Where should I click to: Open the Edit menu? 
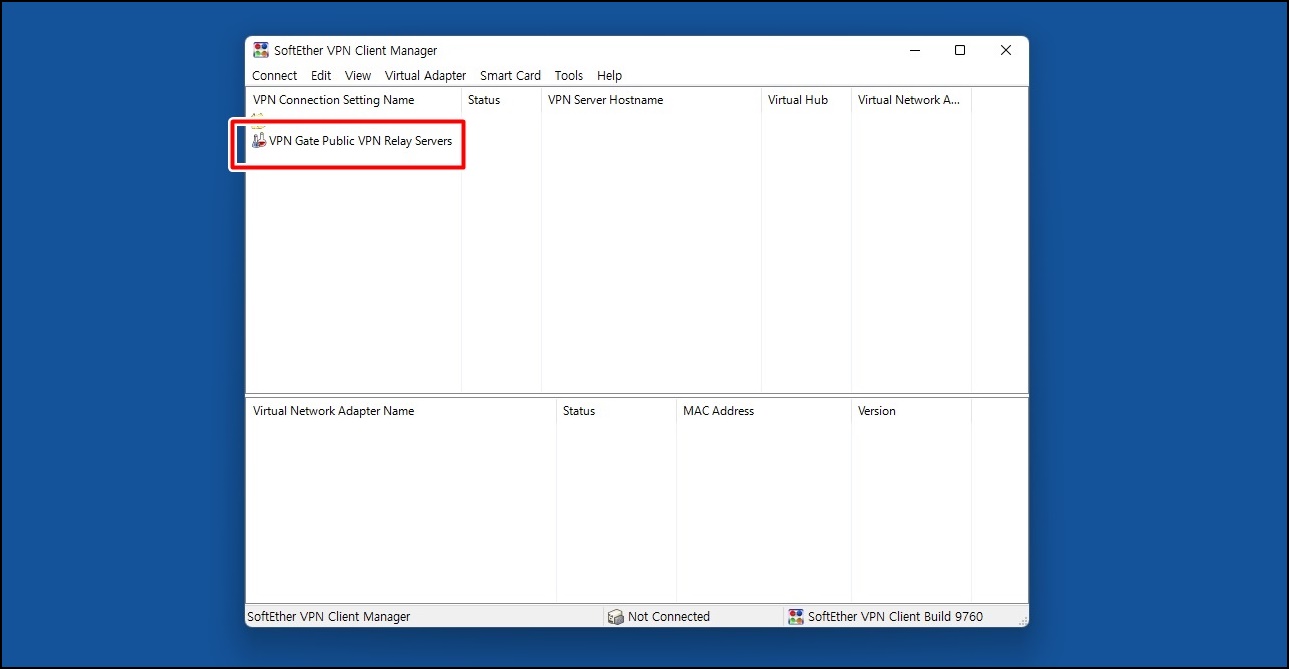coord(321,75)
